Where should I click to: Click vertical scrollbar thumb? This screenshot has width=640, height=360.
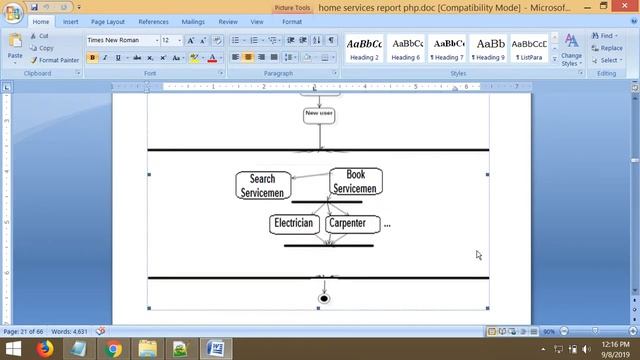(635, 160)
